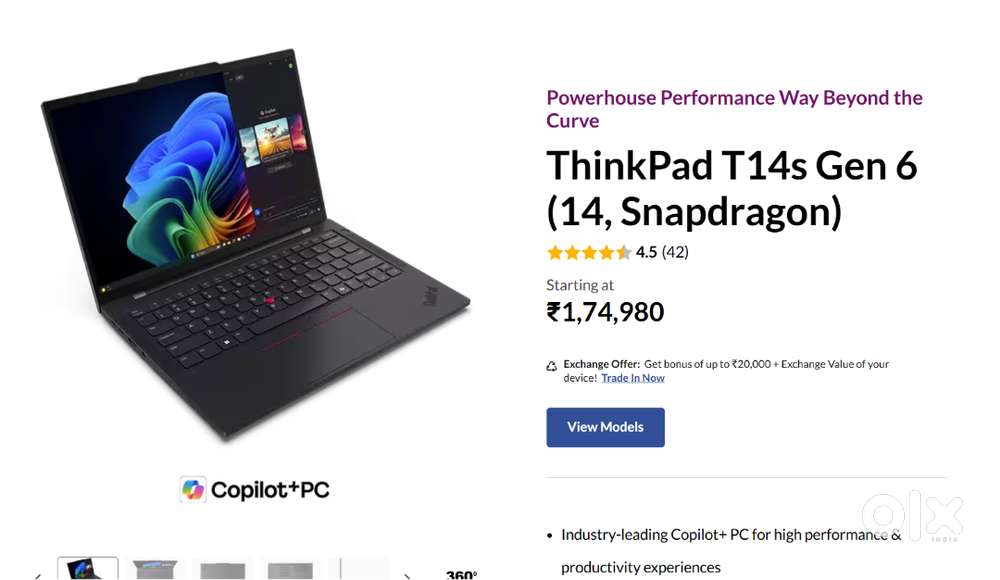Select the first laptop front-view thumbnail
The height and width of the screenshot is (580, 1000).
[x=88, y=569]
